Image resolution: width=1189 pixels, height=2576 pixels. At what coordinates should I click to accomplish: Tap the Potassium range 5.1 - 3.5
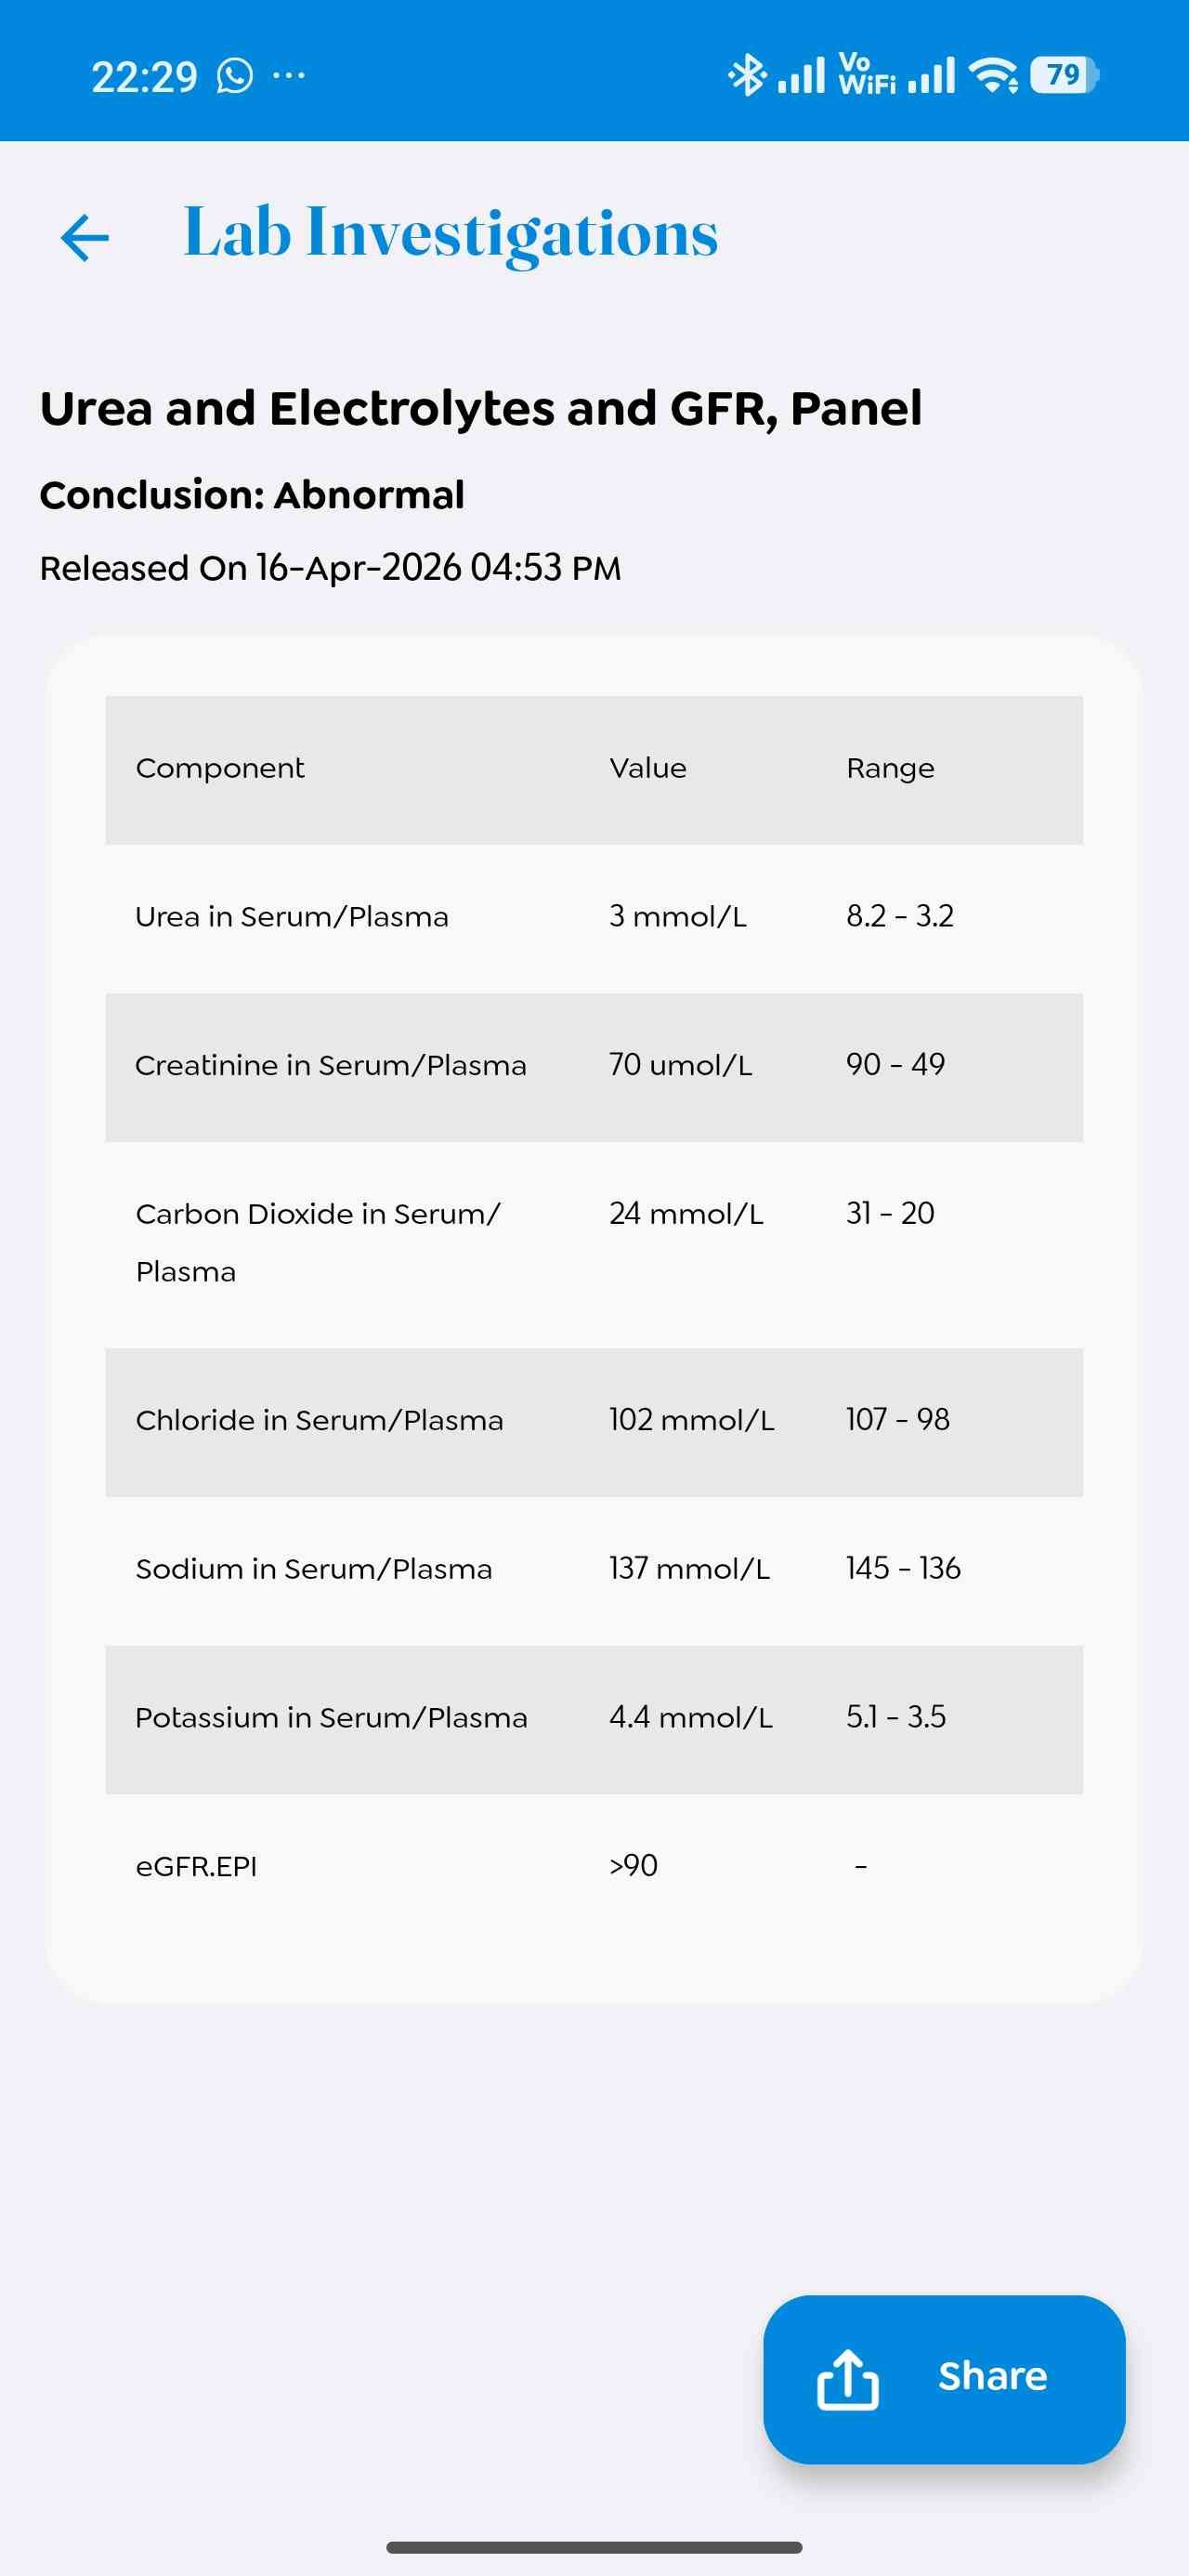pyautogui.click(x=895, y=1718)
